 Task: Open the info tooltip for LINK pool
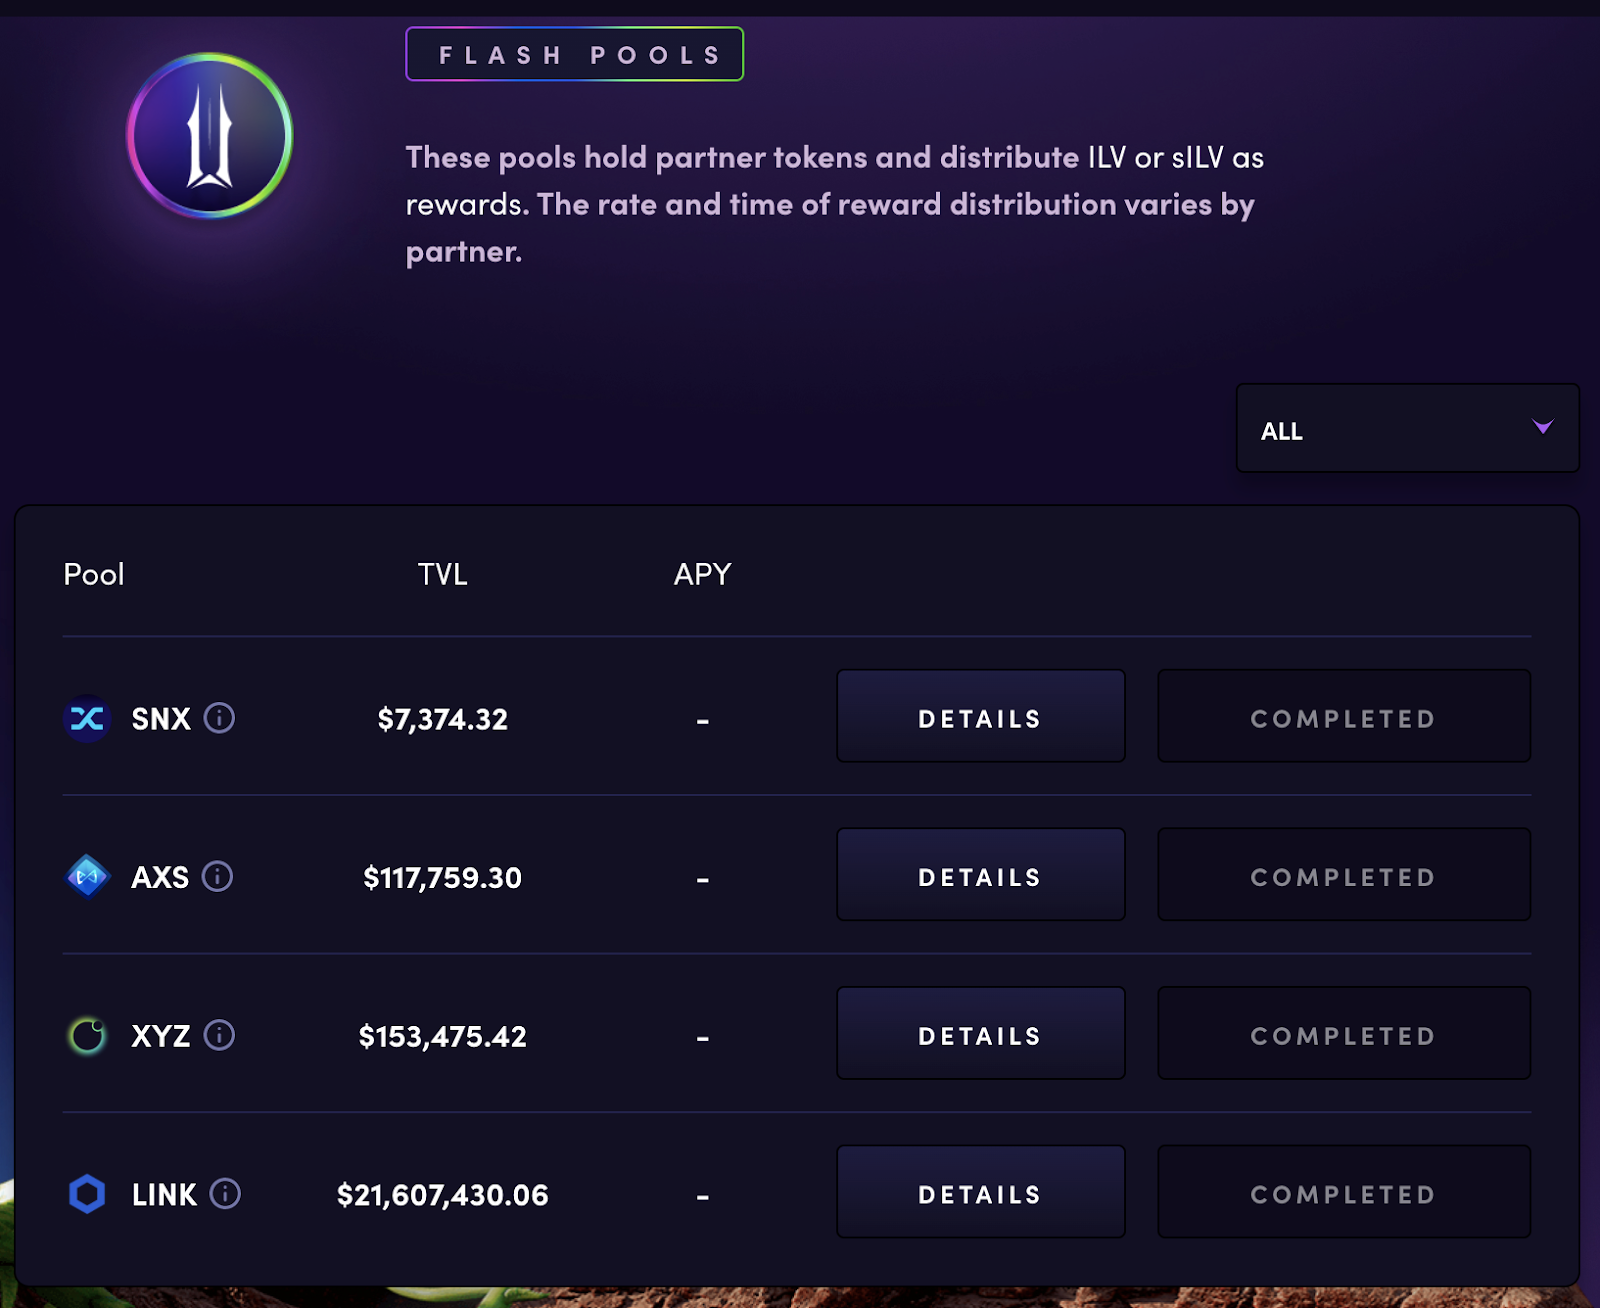[x=225, y=1194]
